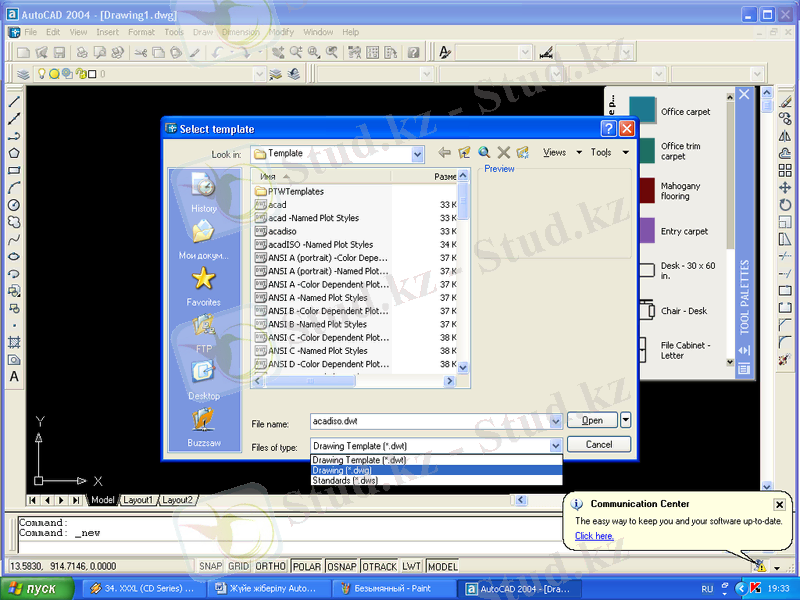
Task: Click the Desktop shortcut in sidebar
Action: pos(203,375)
